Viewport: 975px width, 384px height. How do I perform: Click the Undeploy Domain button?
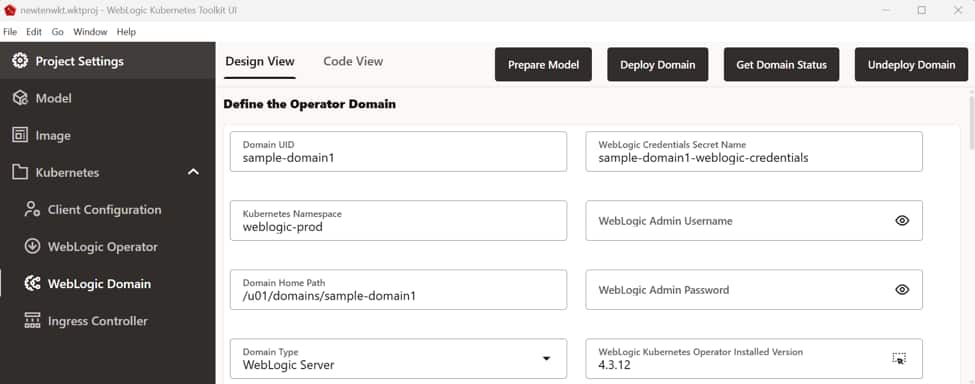tap(911, 65)
